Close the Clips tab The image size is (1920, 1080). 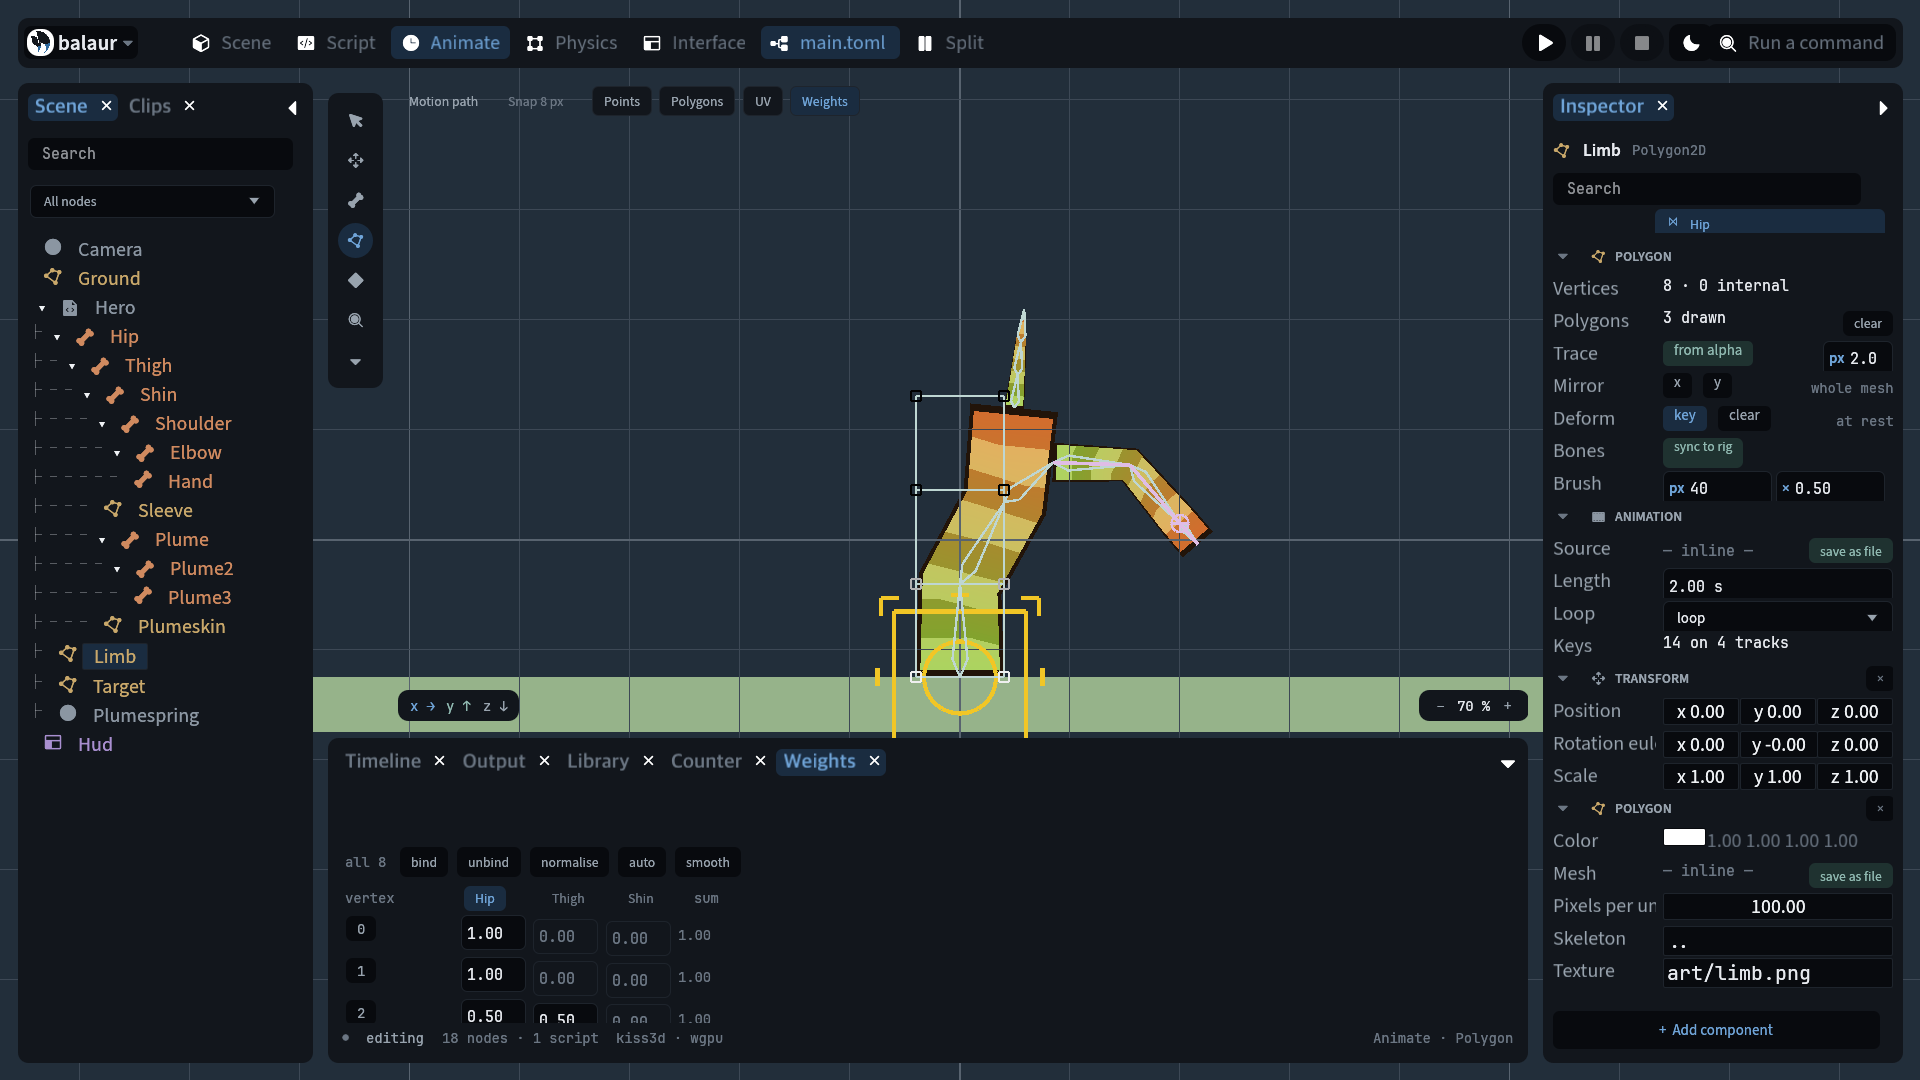(189, 106)
